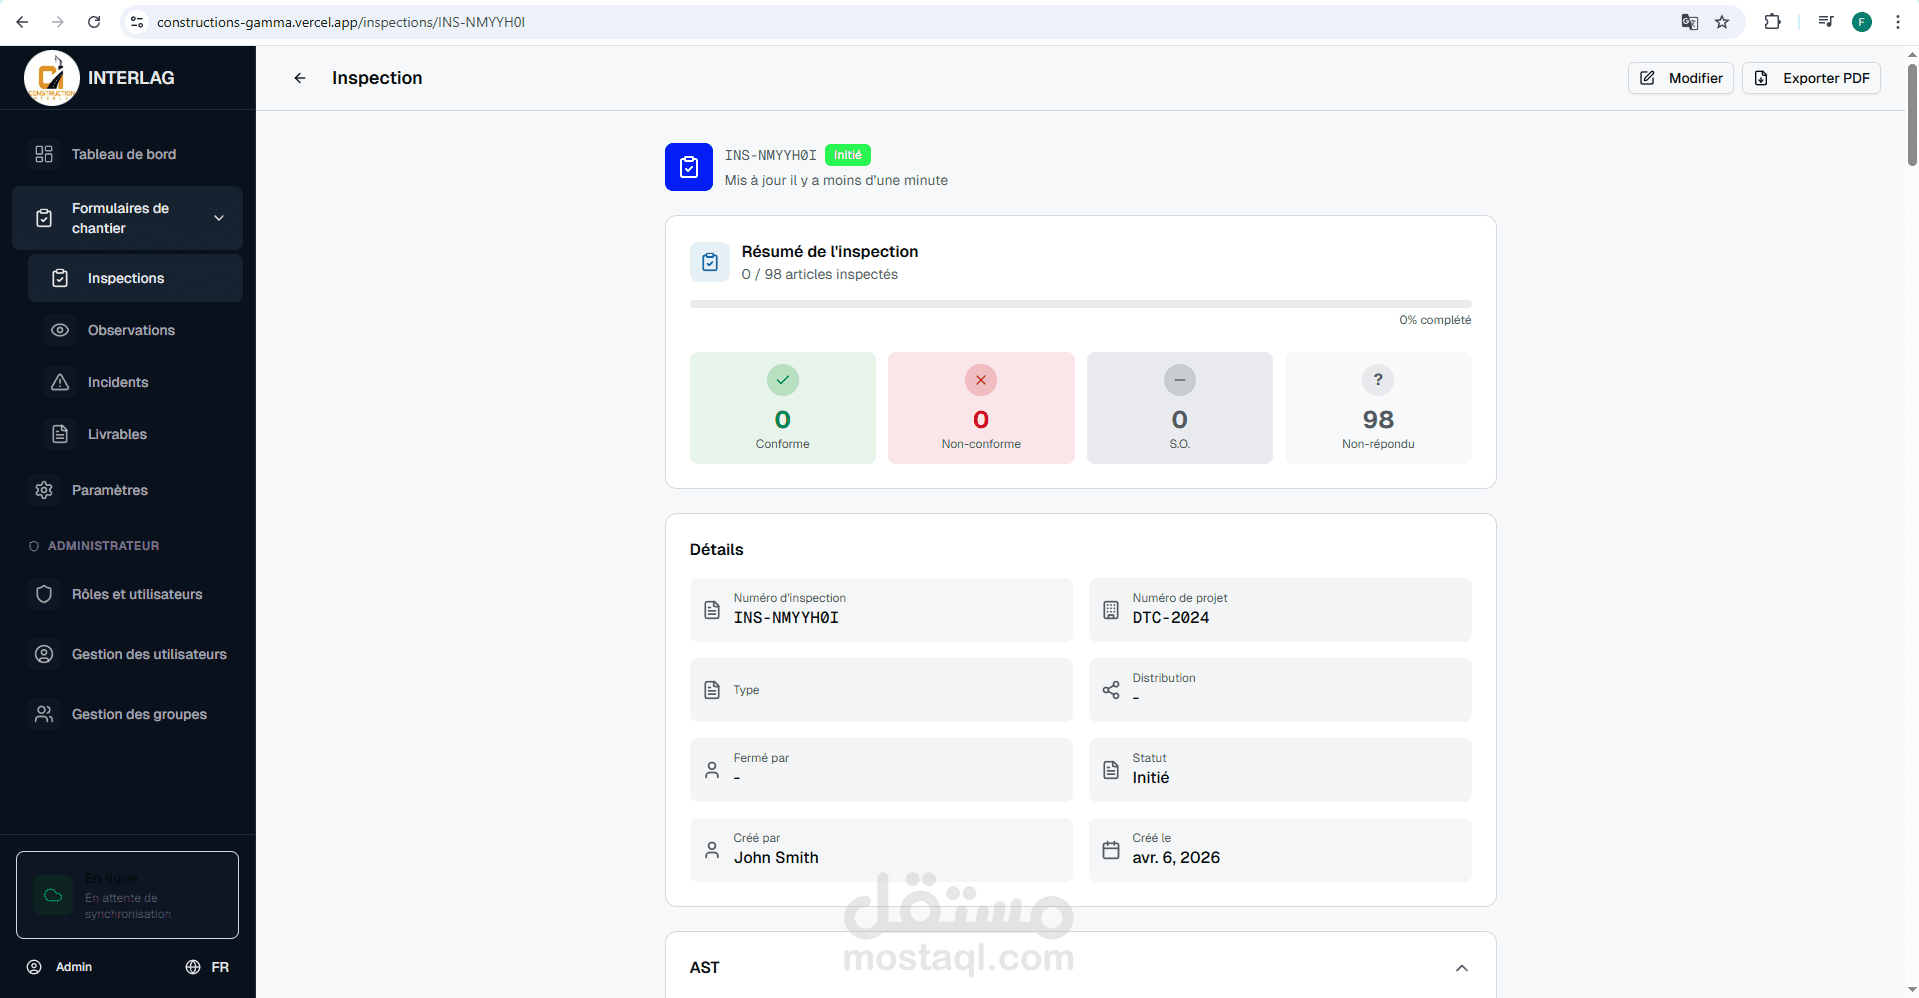Screen dimensions: 1919x998
Task: Click the calendar icon beside Créé le
Action: click(1111, 850)
